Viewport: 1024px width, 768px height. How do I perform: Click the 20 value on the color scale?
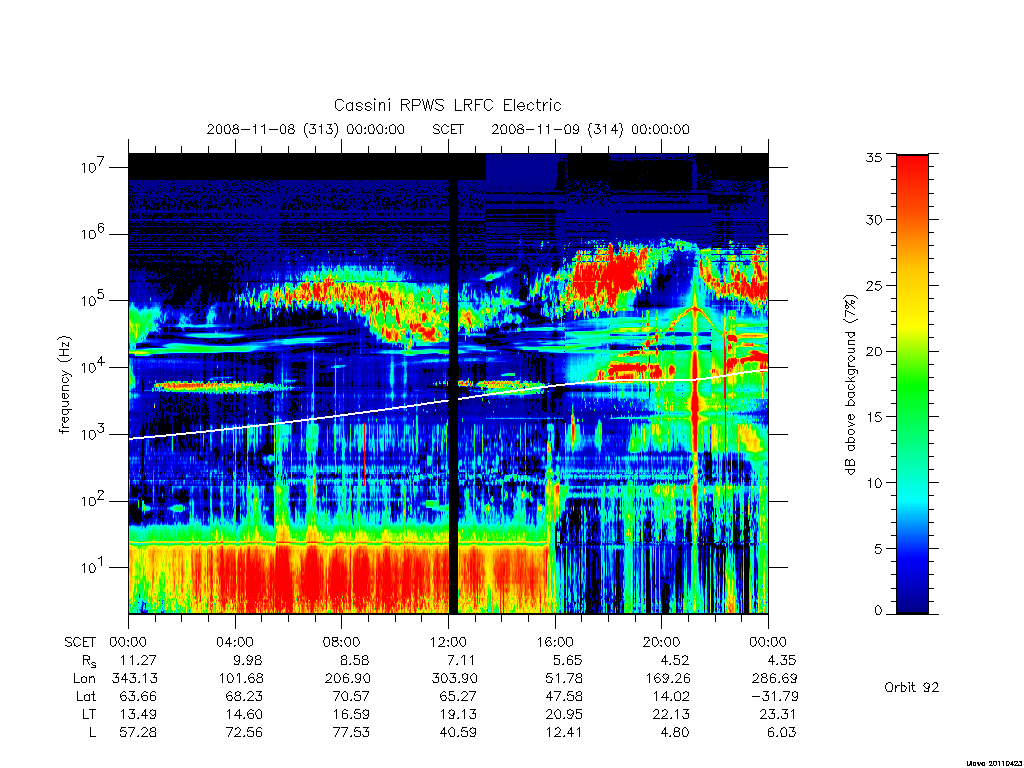874,351
